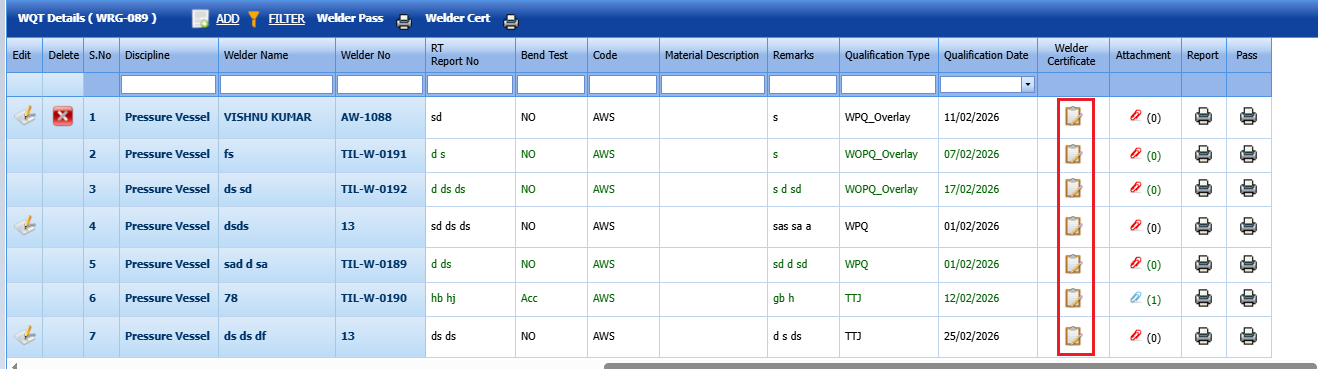Viewport: 1318px width, 369px height.
Task: Sort by Discipline column header
Action: tap(147, 55)
